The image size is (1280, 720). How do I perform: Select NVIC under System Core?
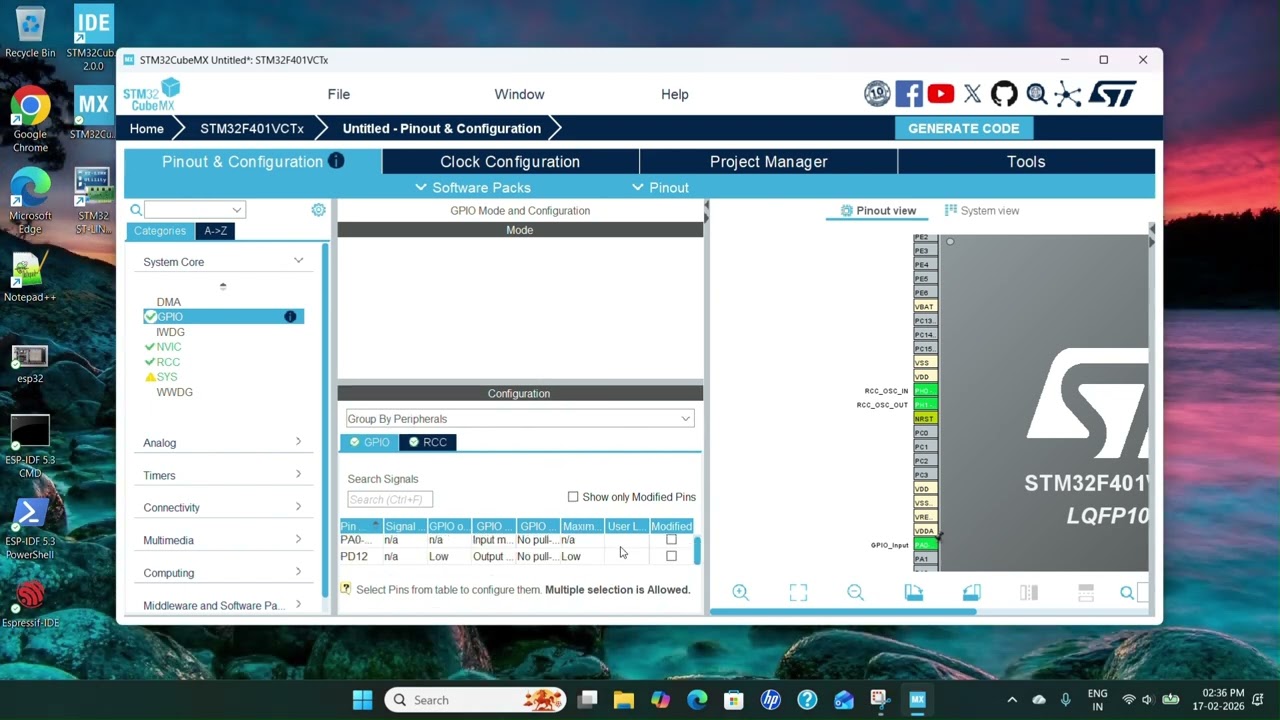pos(168,347)
